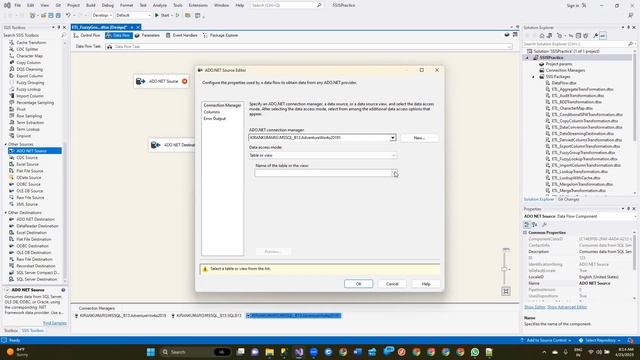Click Cancel in ADO.NET Source Editor
Image resolution: width=640 pixels, height=360 pixels.
coord(392,284)
